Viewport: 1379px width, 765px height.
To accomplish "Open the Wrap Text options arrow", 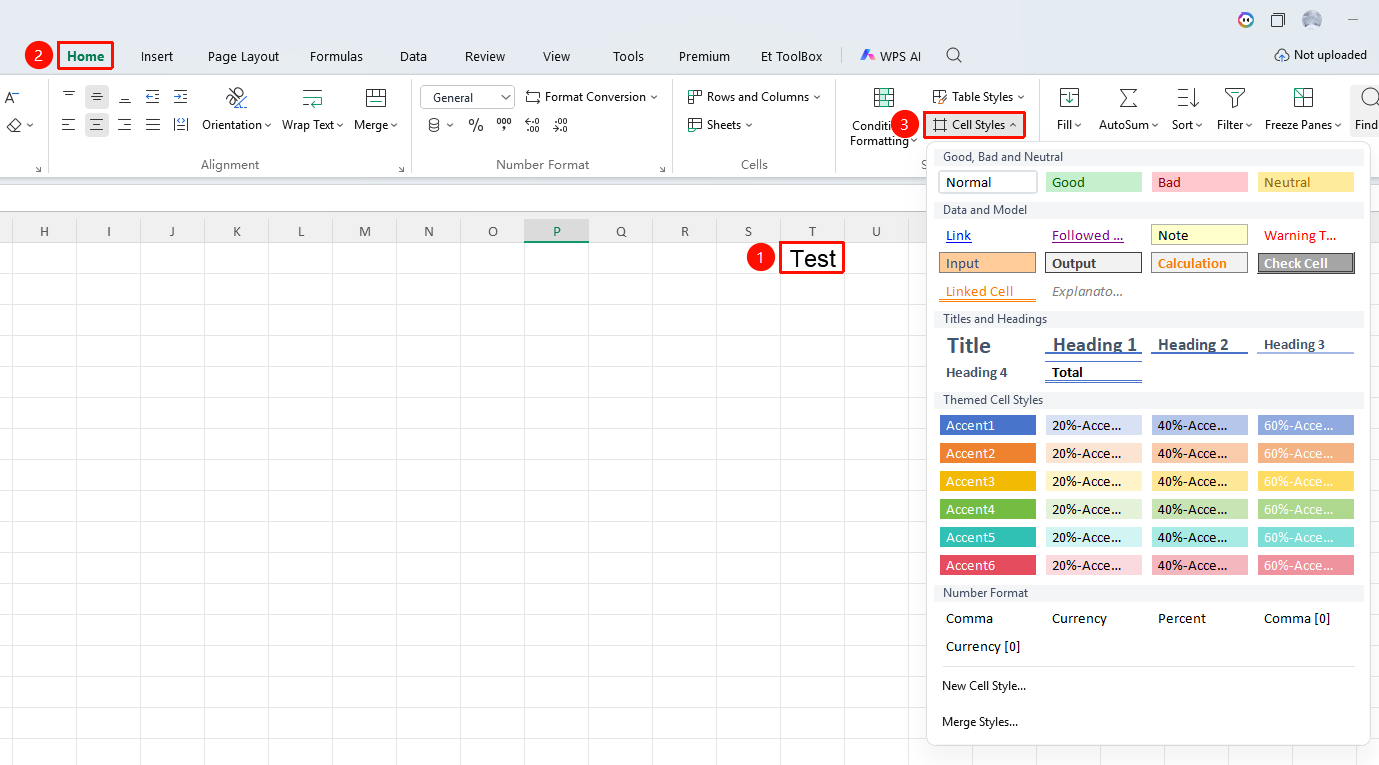I will tap(340, 125).
